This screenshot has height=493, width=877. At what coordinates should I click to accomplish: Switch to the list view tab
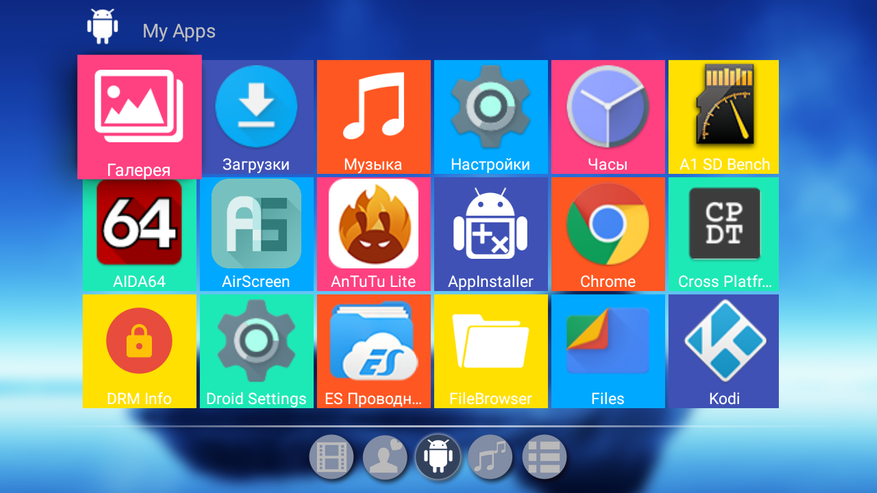click(544, 457)
